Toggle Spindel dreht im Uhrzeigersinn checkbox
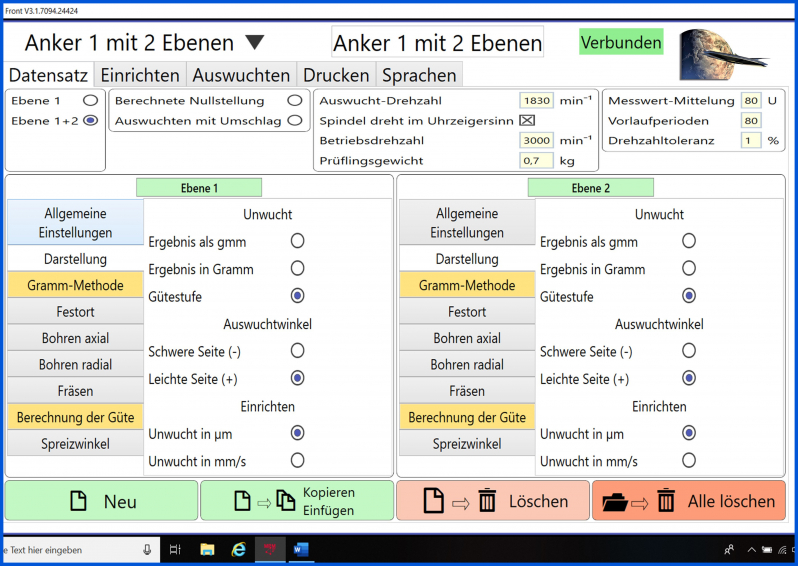798x566 pixels. 527,121
